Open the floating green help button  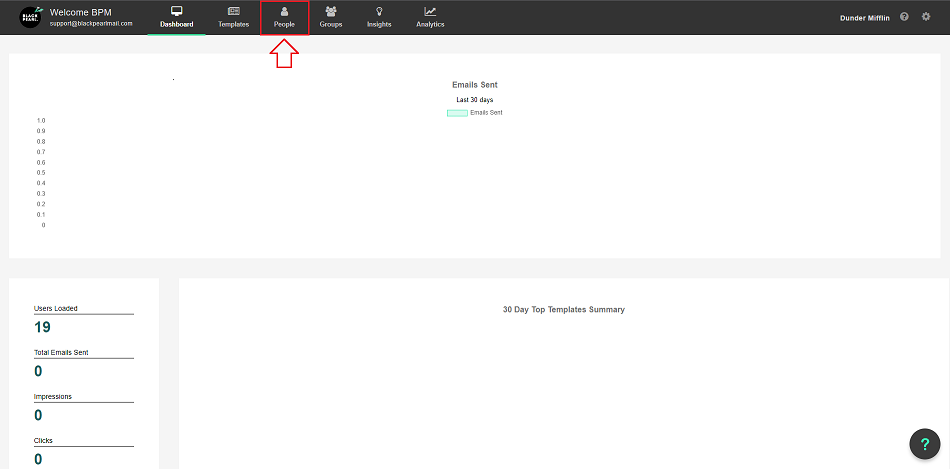point(925,444)
